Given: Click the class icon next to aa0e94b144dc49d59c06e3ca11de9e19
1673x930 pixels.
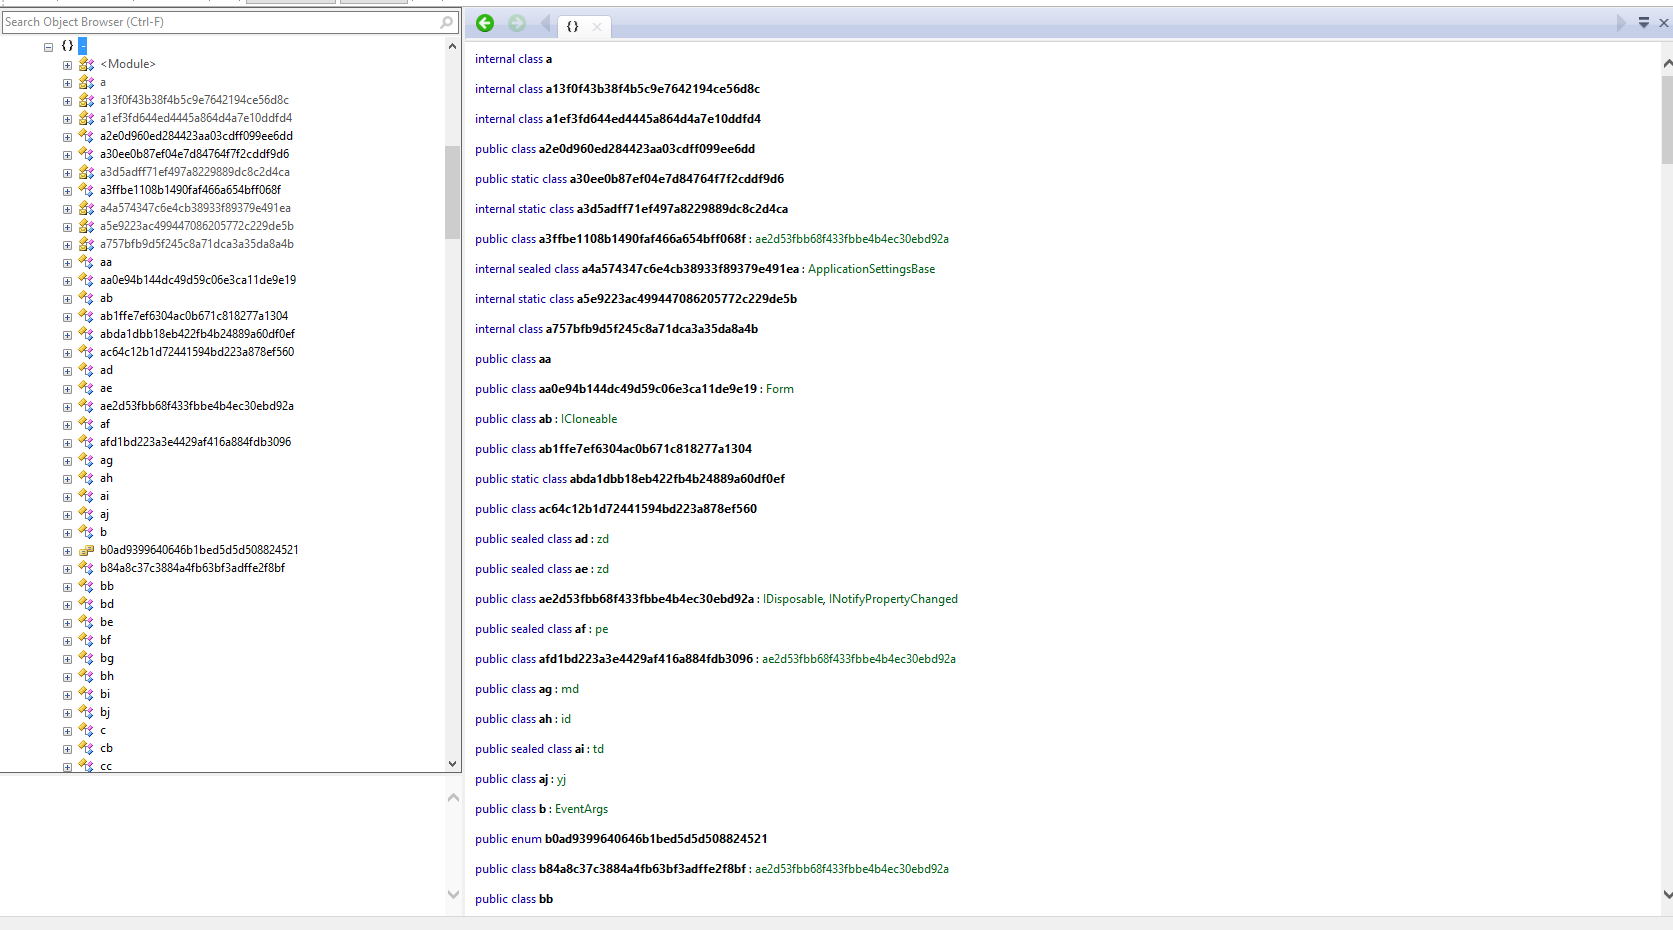Looking at the screenshot, I should 87,280.
